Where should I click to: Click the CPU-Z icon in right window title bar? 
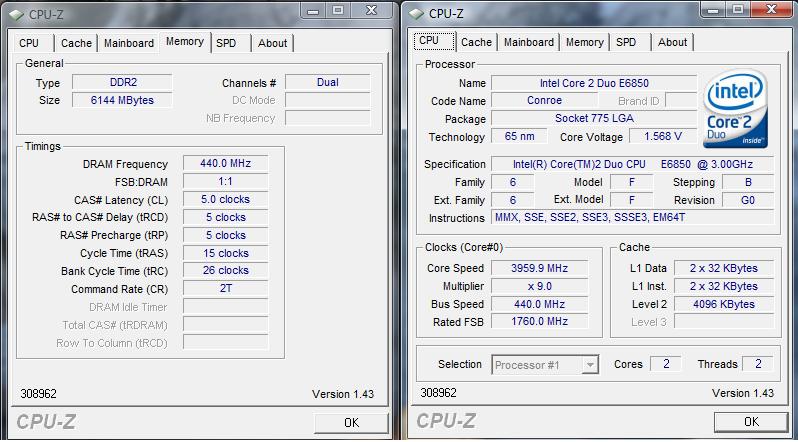tap(416, 14)
